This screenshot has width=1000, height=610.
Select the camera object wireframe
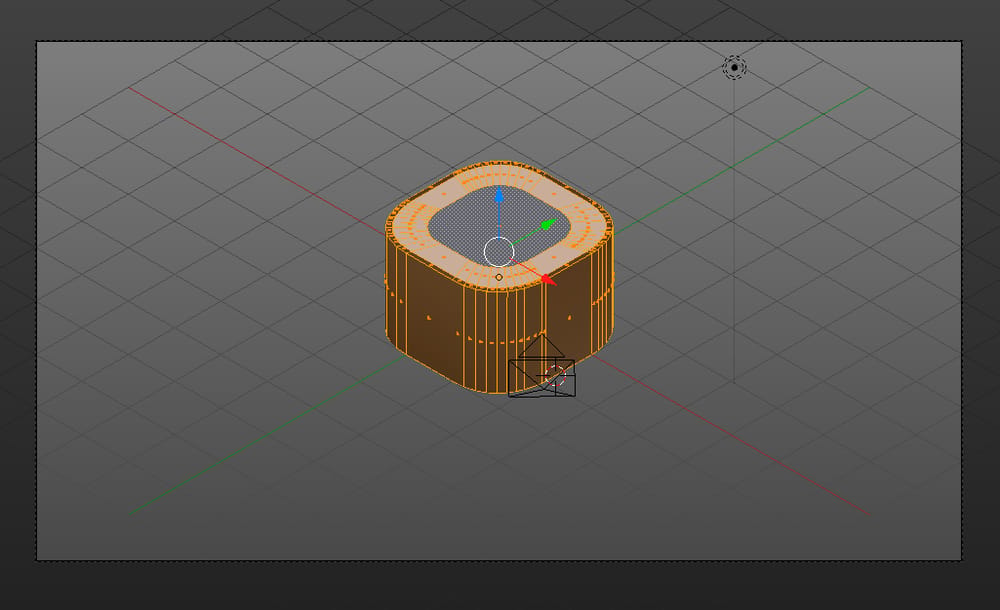[x=541, y=368]
